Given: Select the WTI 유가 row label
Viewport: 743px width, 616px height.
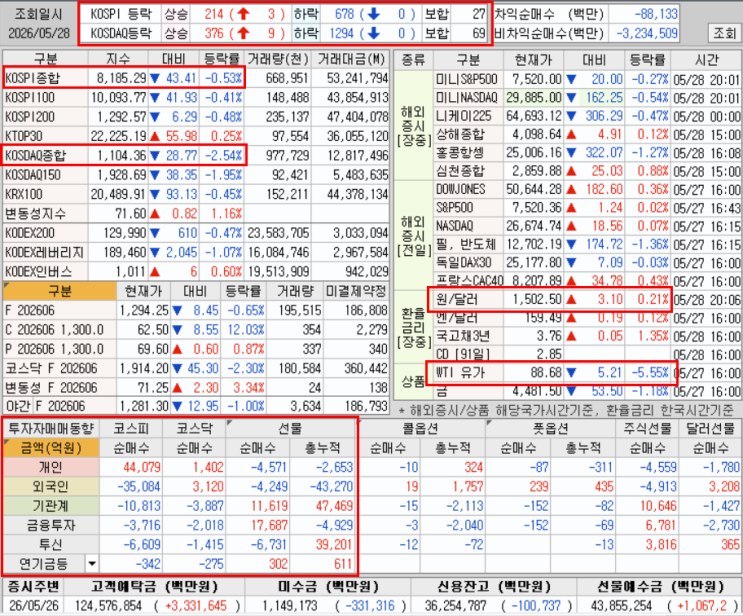Looking at the screenshot, I should [460, 372].
